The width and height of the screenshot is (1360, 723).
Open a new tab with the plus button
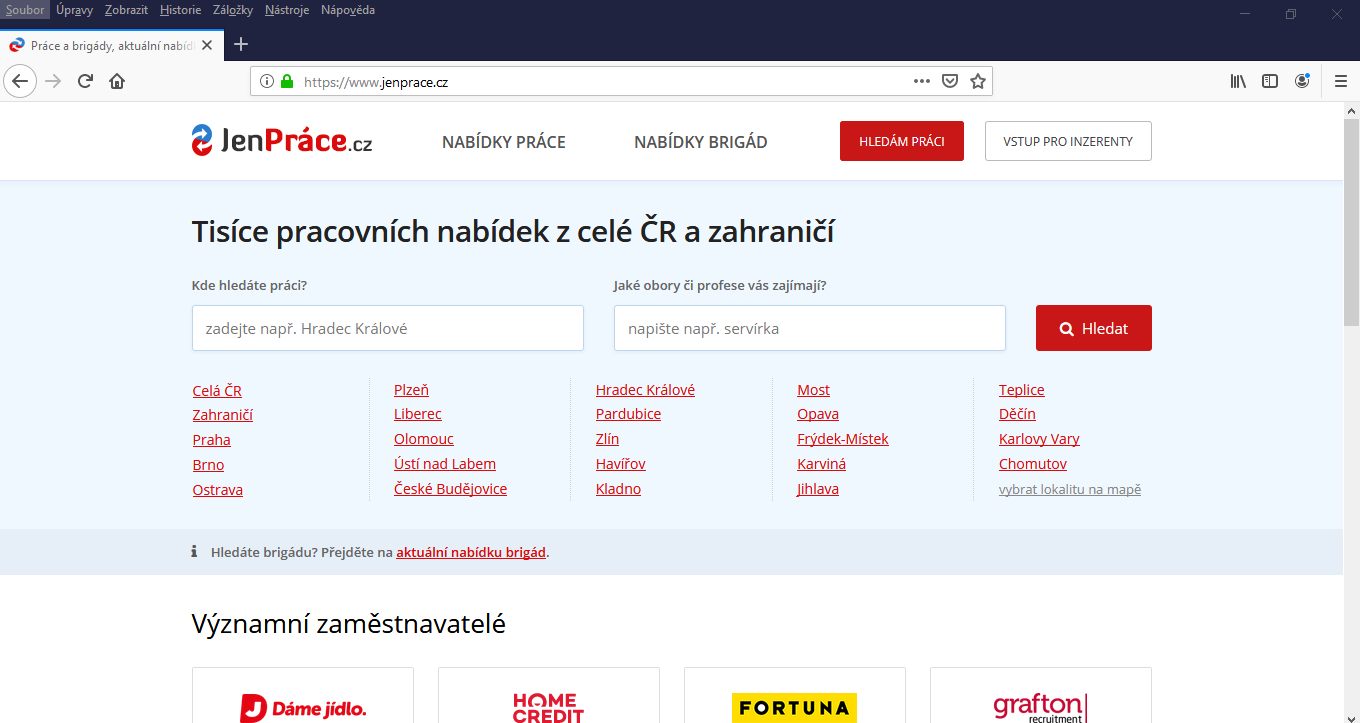tap(241, 44)
